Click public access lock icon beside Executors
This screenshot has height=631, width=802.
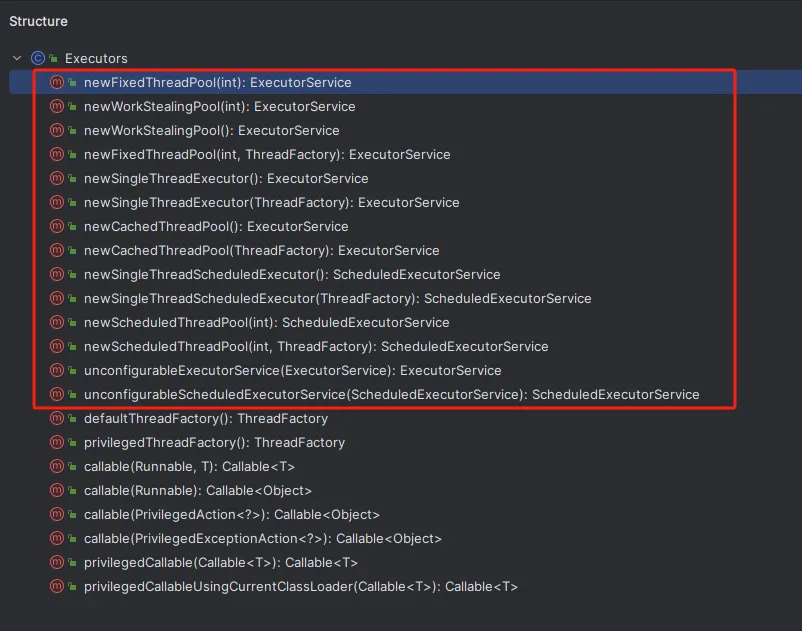point(53,59)
